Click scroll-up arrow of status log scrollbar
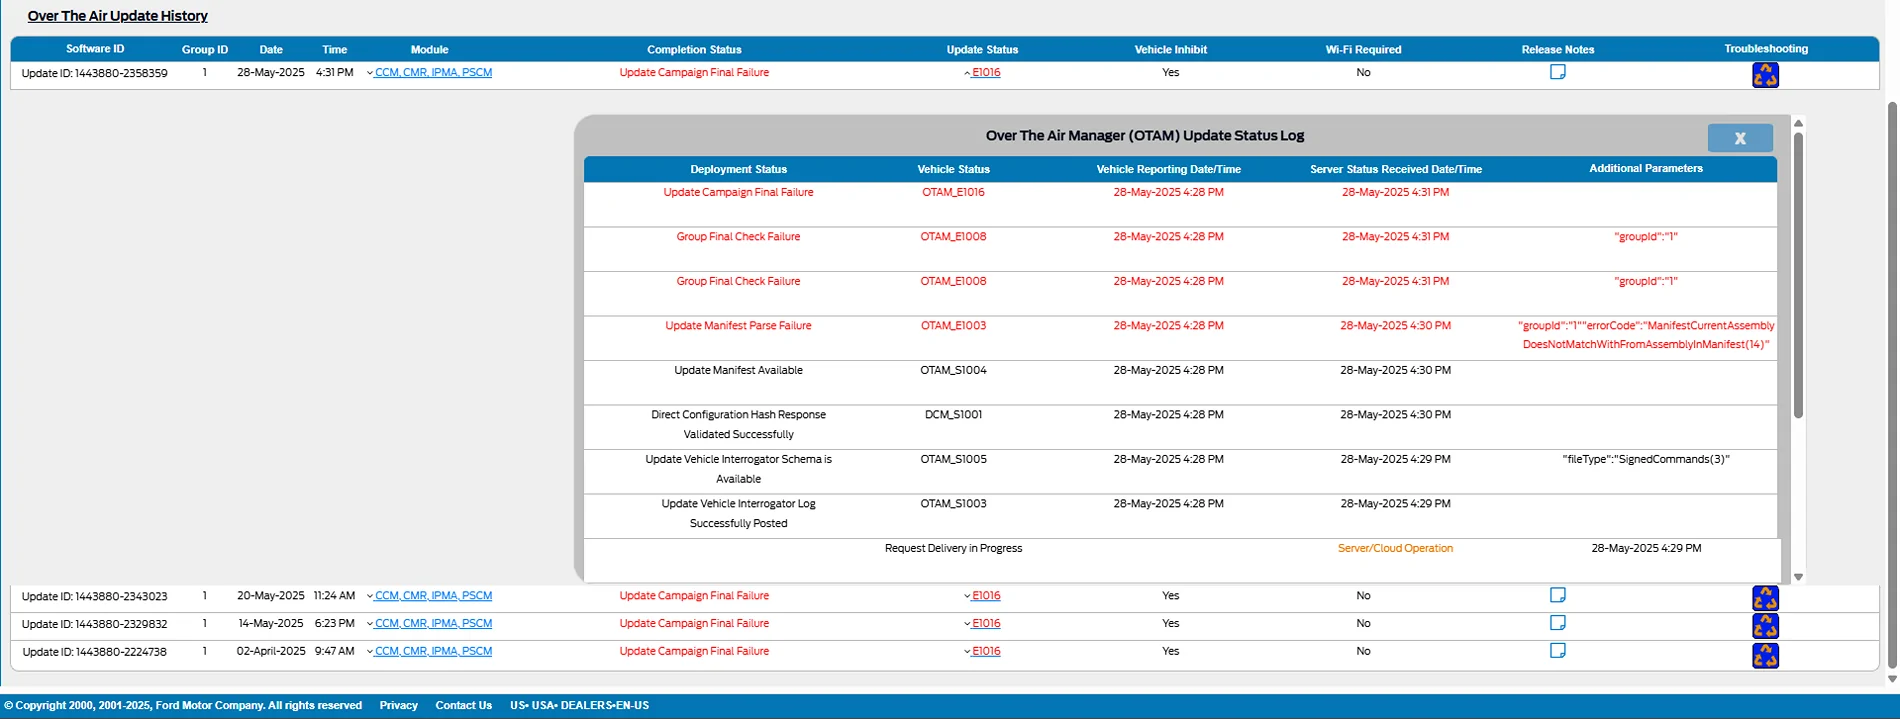The height and width of the screenshot is (719, 1900). (1798, 123)
